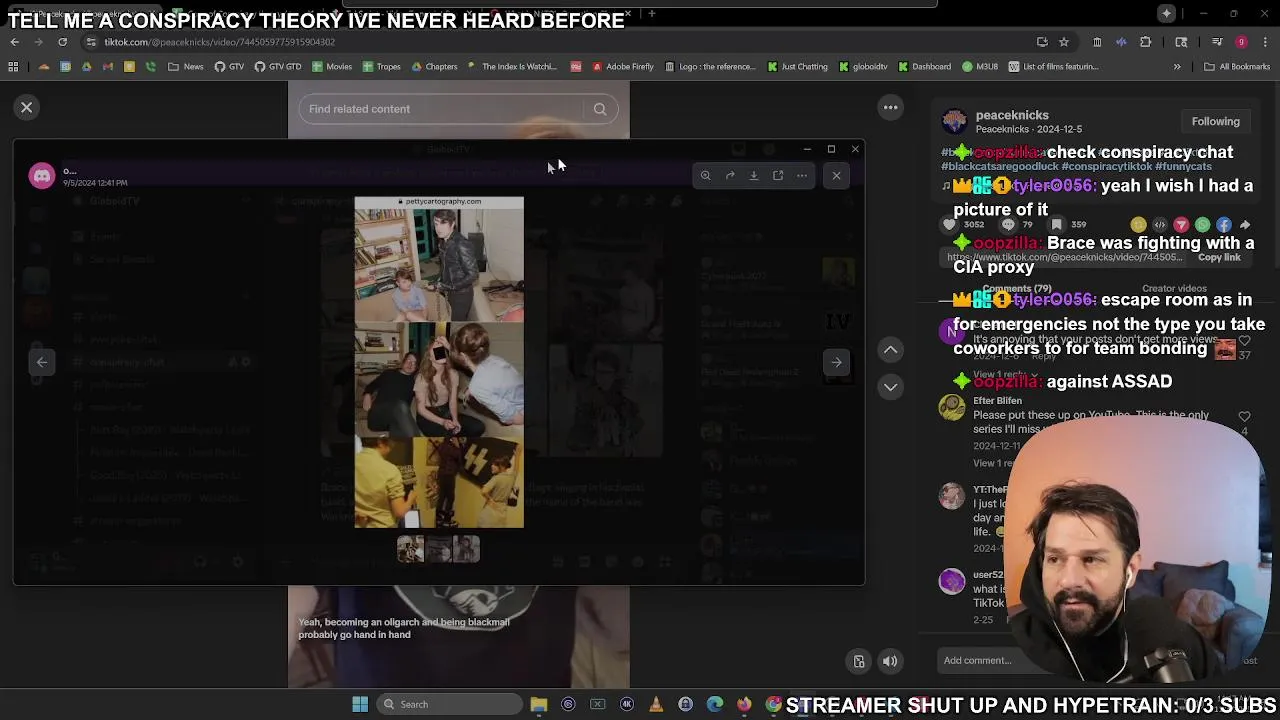Download the image using the download icon

754,175
